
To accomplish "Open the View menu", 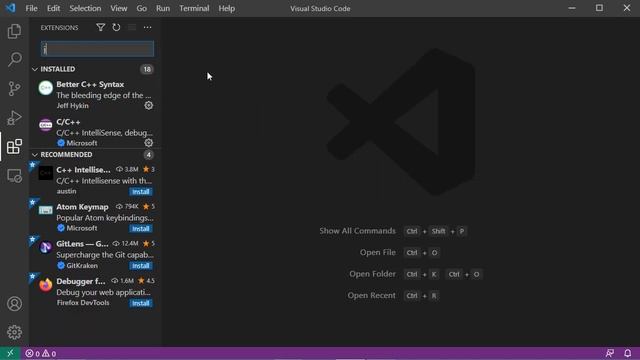I will 118,8.
